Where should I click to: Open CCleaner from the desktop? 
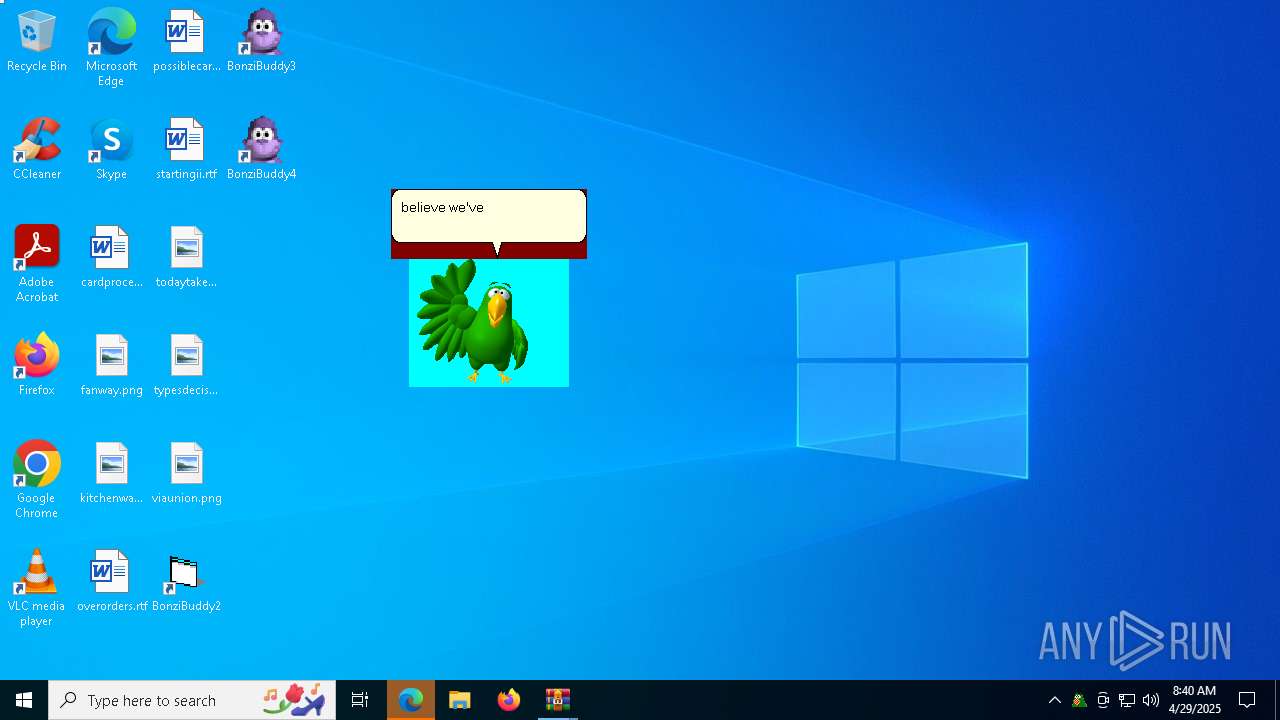(37, 150)
